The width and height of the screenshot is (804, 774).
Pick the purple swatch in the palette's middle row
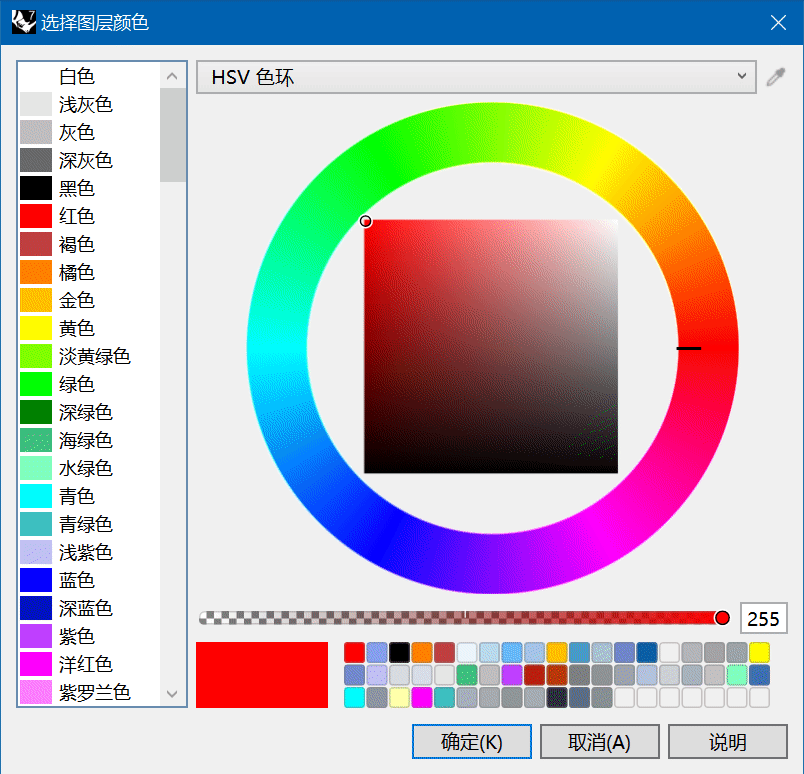click(512, 675)
